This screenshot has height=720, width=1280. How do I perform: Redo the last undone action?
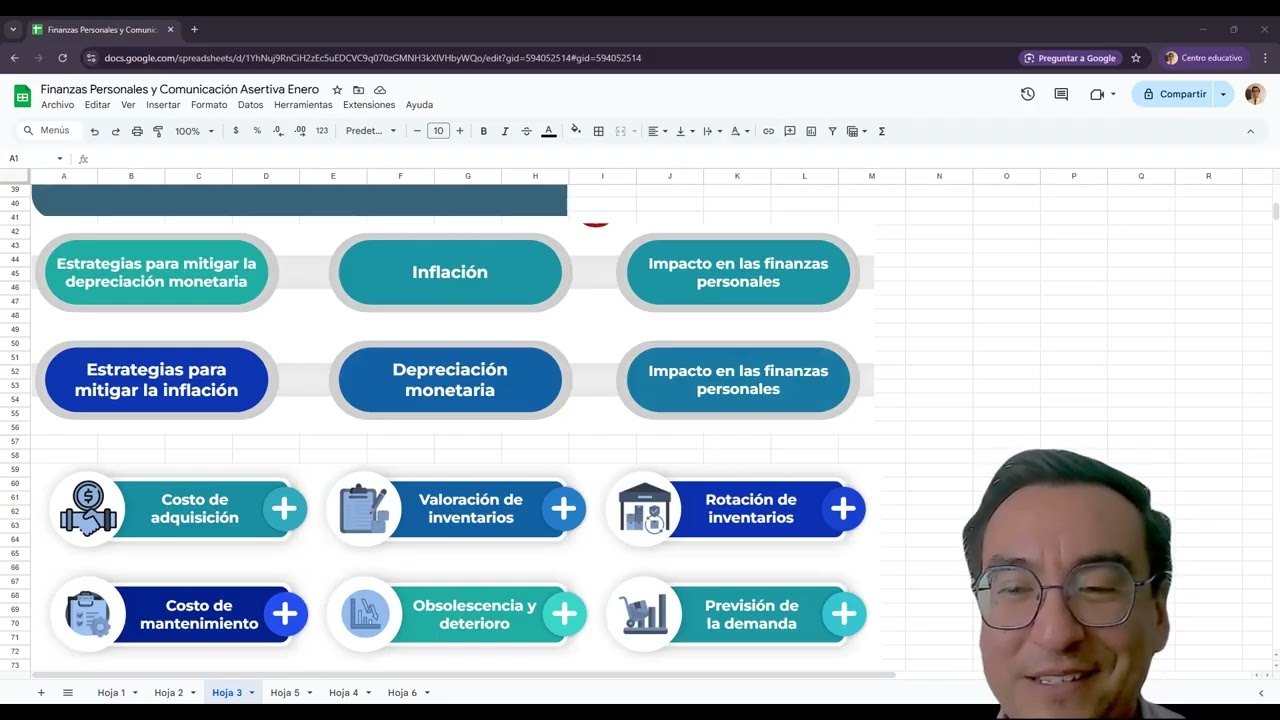(x=115, y=131)
